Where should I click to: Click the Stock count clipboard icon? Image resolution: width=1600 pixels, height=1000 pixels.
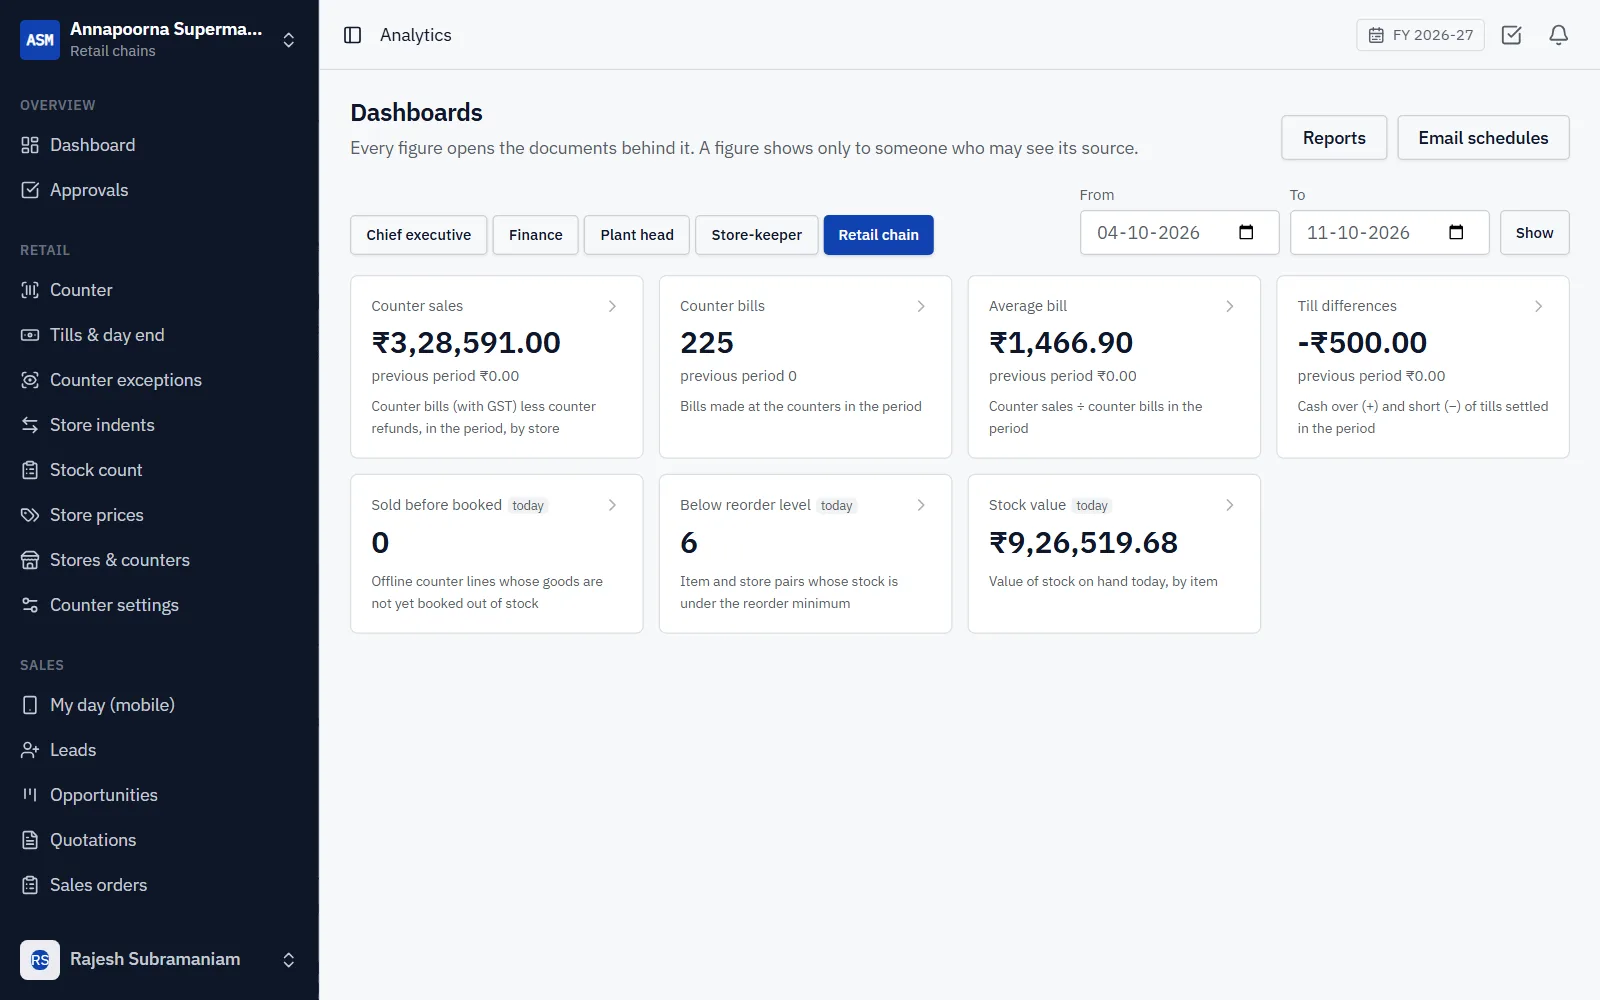click(30, 470)
